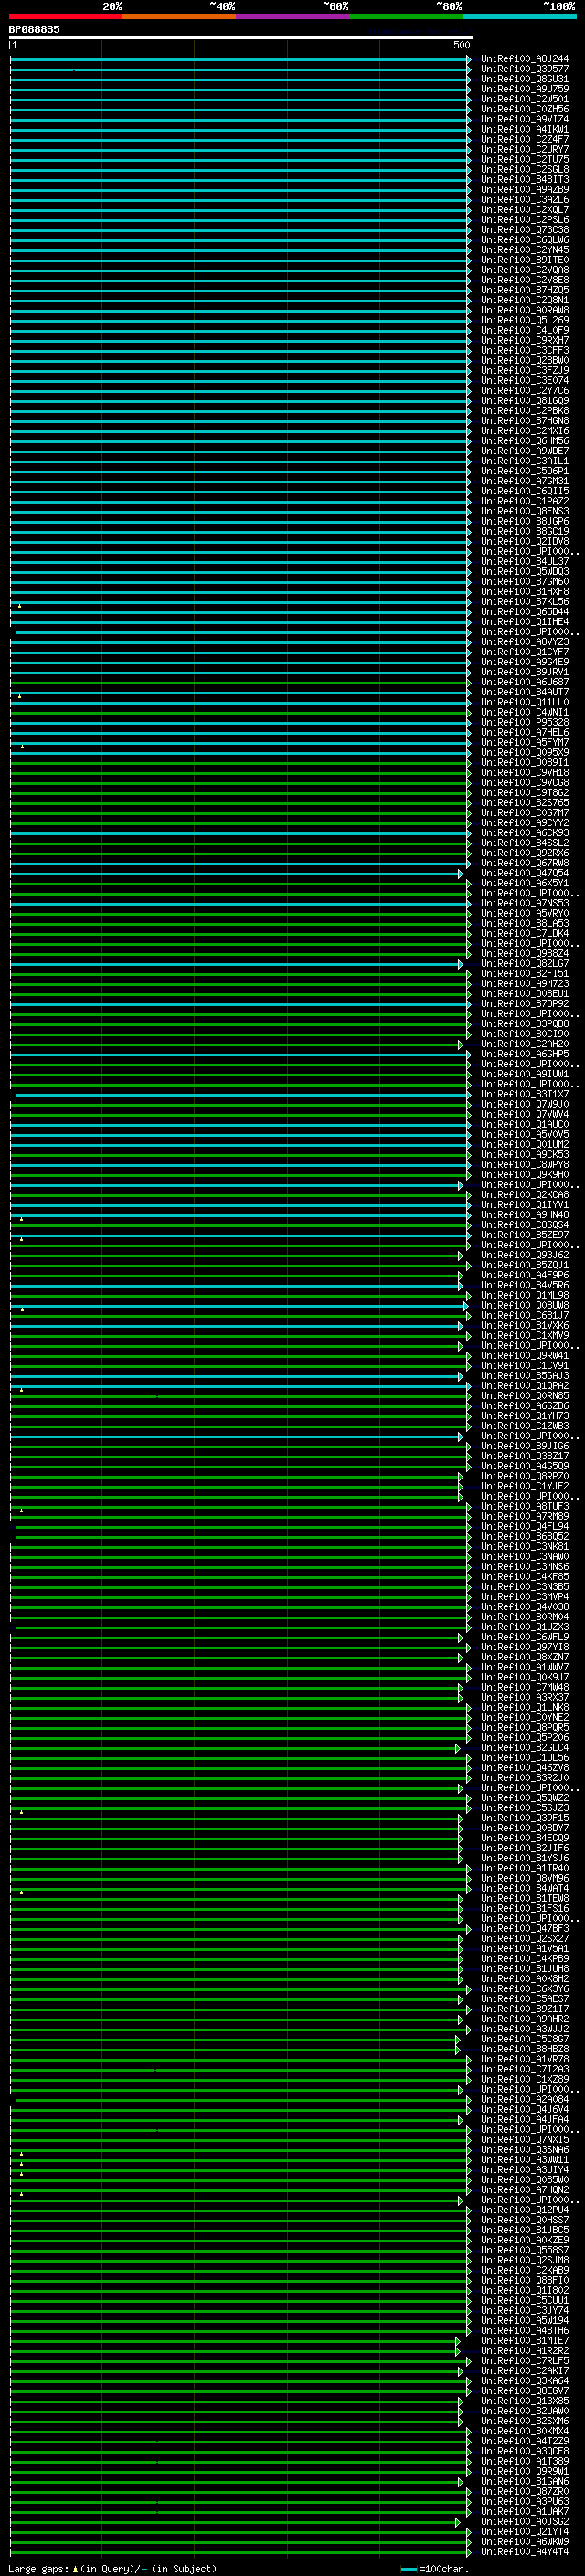The width and height of the screenshot is (585, 2576).
Task: Select label UniRef100_Q81GQ9
Action: [525, 401]
